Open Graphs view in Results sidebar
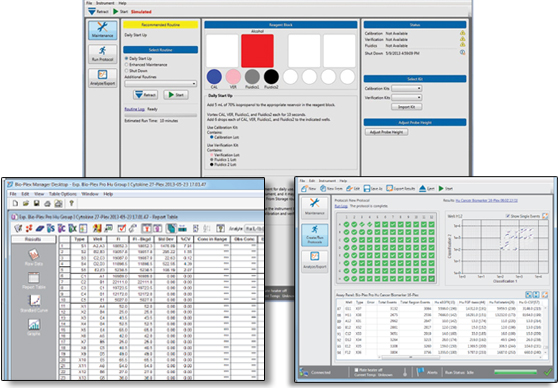This screenshot has height=388, width=558. (34, 327)
